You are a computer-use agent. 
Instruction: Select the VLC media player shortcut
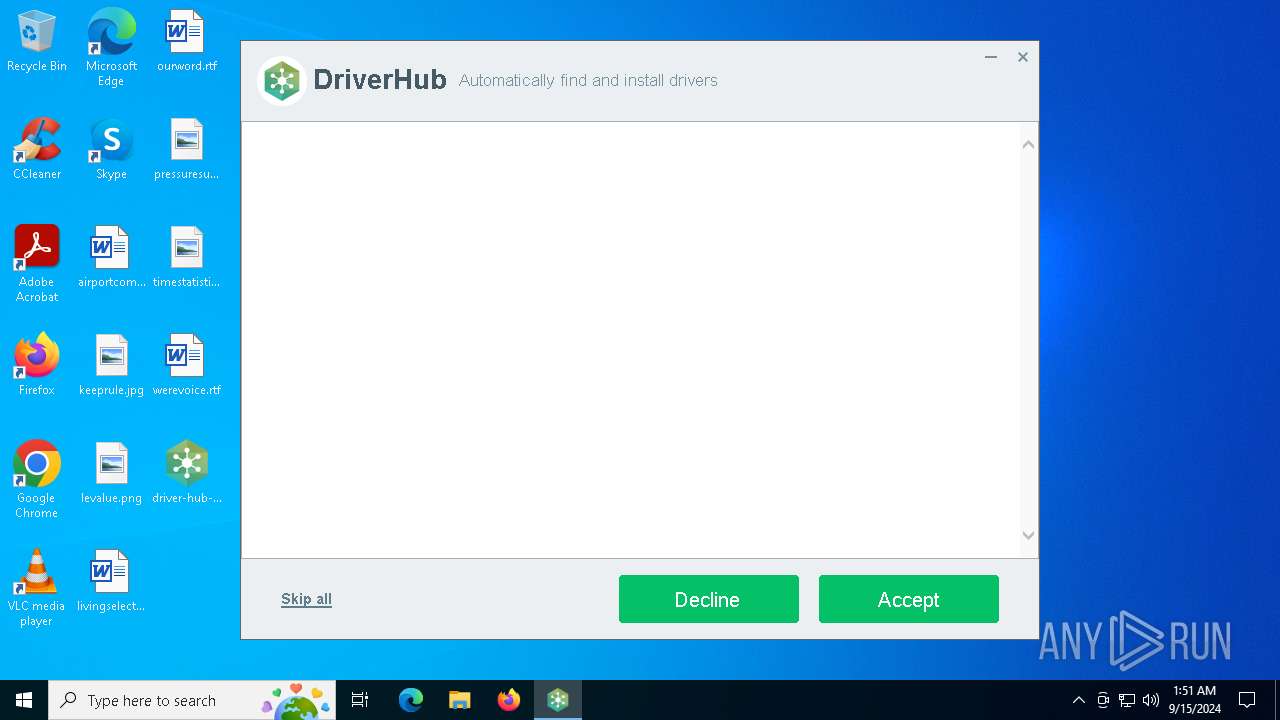(37, 588)
